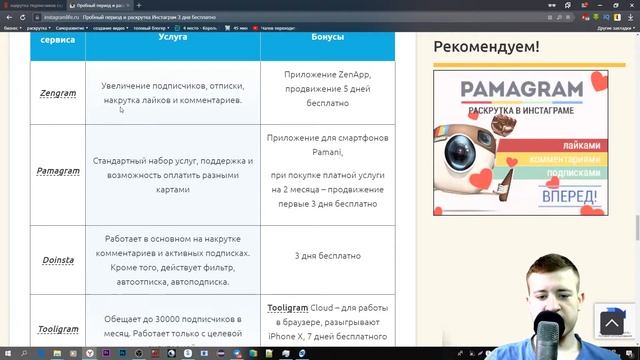Open the 'бизнес' bookmarks folder

pos(13,28)
